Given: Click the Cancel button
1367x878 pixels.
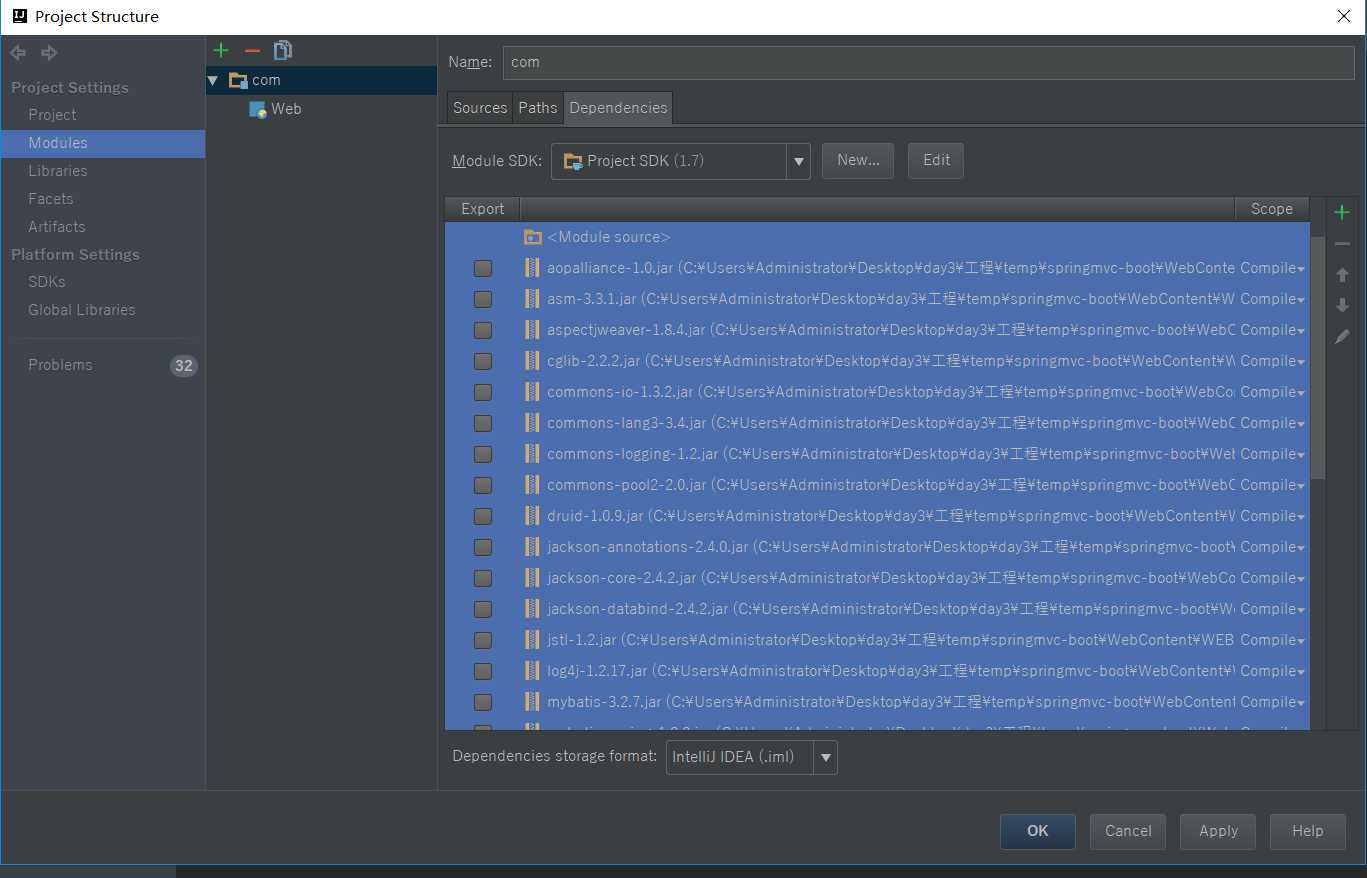Looking at the screenshot, I should 1128,831.
